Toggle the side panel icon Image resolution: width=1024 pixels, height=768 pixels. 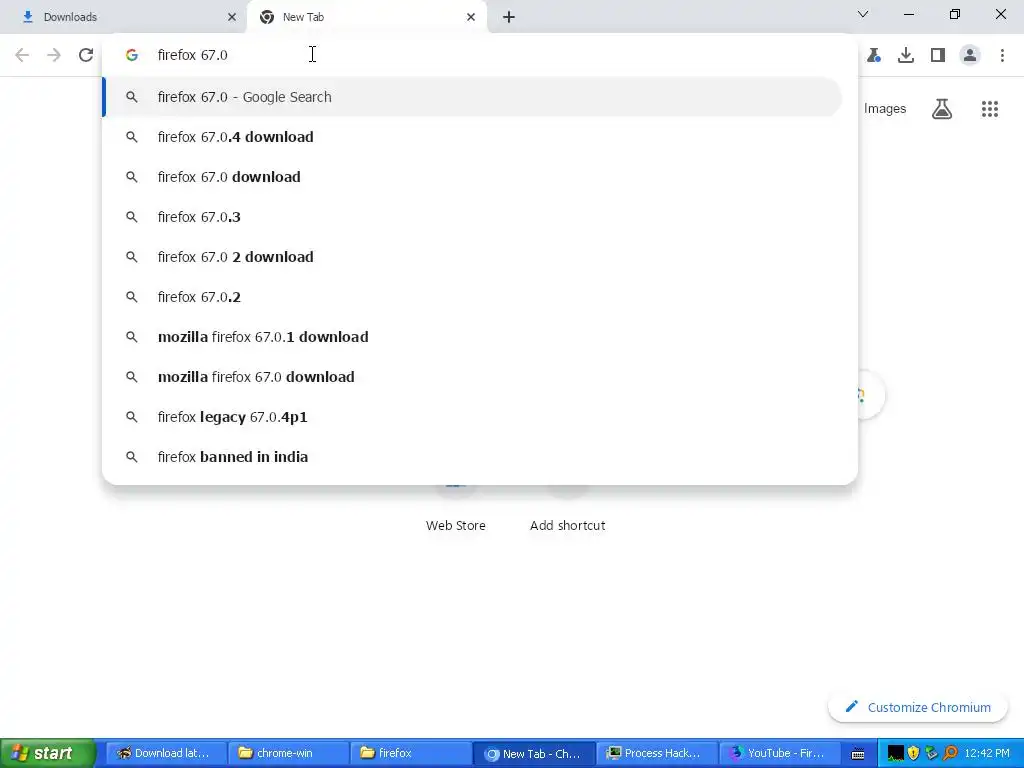click(938, 55)
